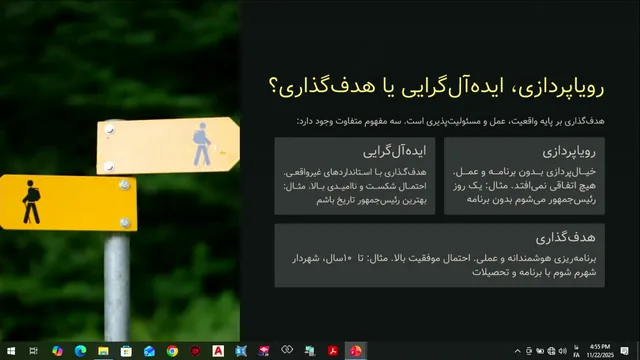Screen dimensions: 640x360
Task: Open the Microsoft Store app
Action: (126, 351)
